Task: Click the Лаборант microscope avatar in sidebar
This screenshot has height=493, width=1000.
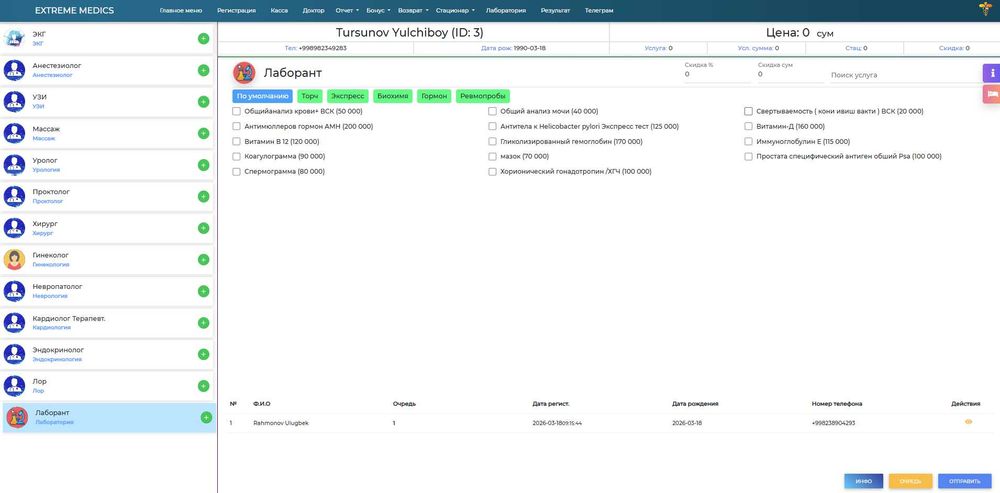Action: pyautogui.click(x=17, y=418)
